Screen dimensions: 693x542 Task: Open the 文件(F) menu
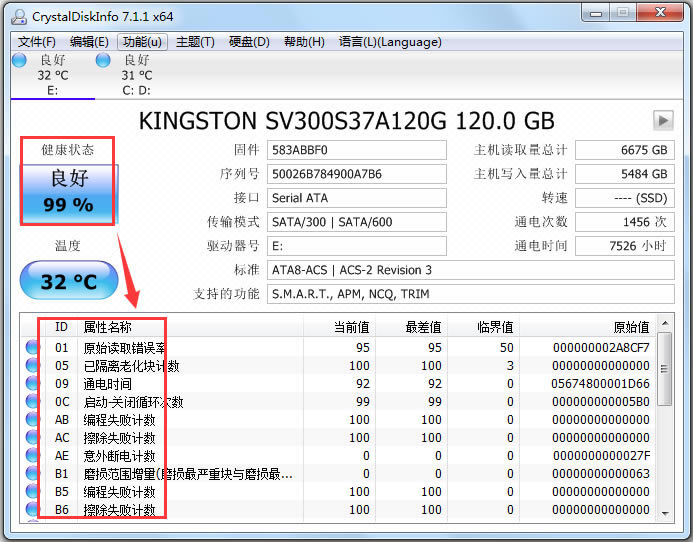37,42
